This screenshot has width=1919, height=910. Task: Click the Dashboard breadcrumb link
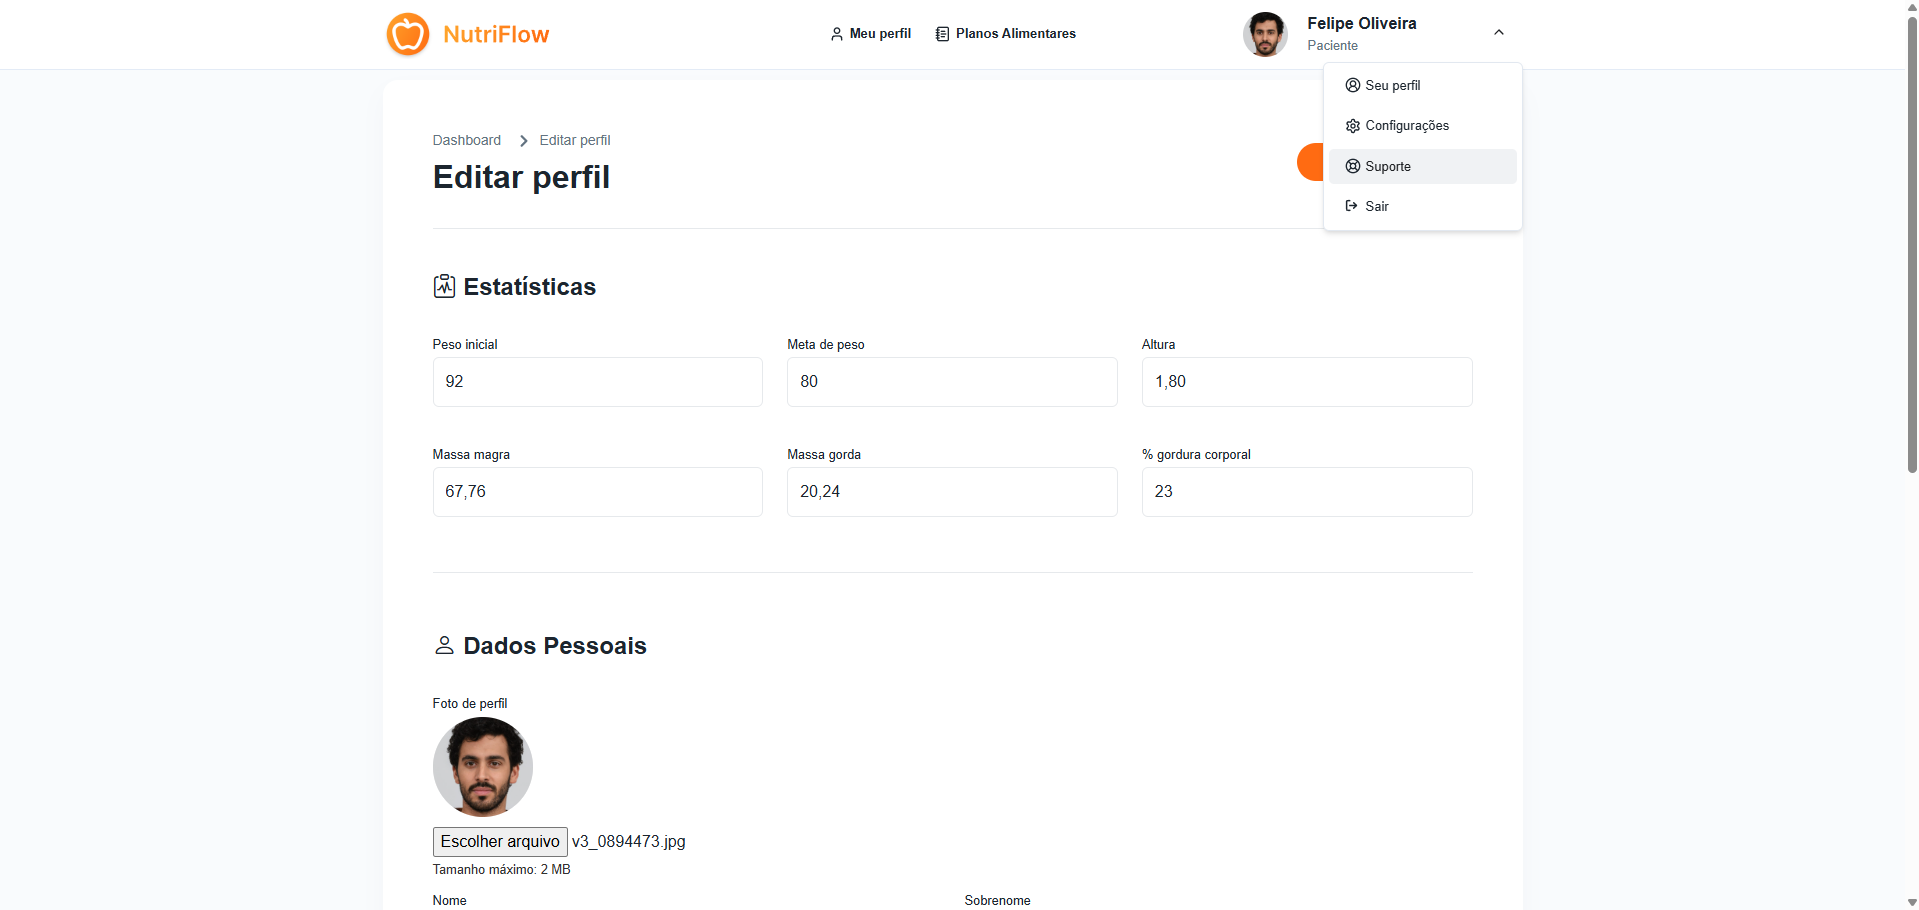(467, 141)
